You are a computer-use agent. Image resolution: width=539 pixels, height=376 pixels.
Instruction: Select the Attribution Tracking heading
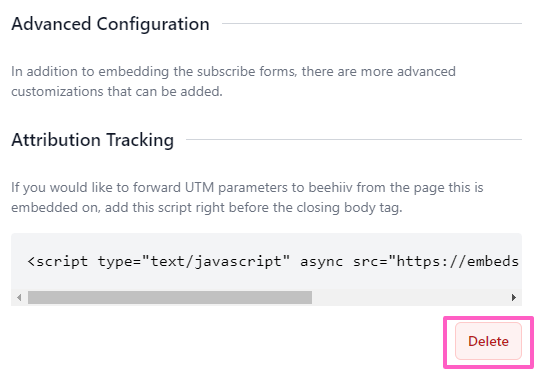(92, 140)
